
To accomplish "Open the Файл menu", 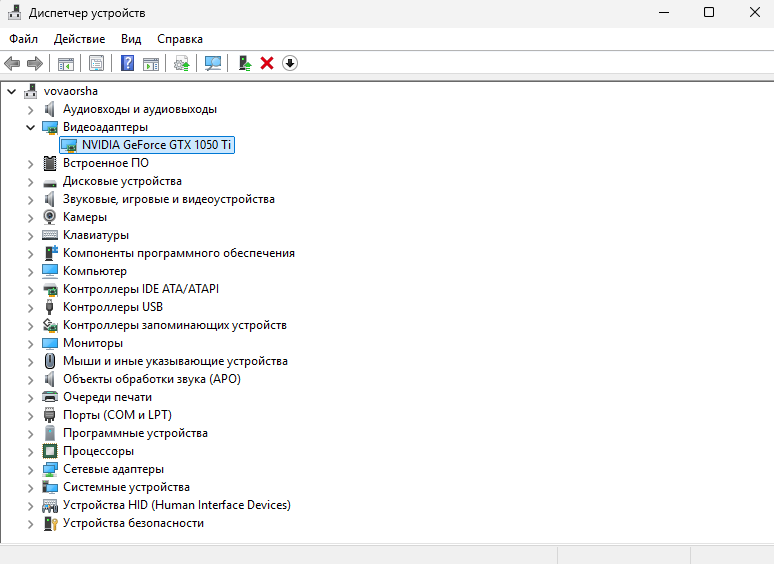I will click(23, 38).
